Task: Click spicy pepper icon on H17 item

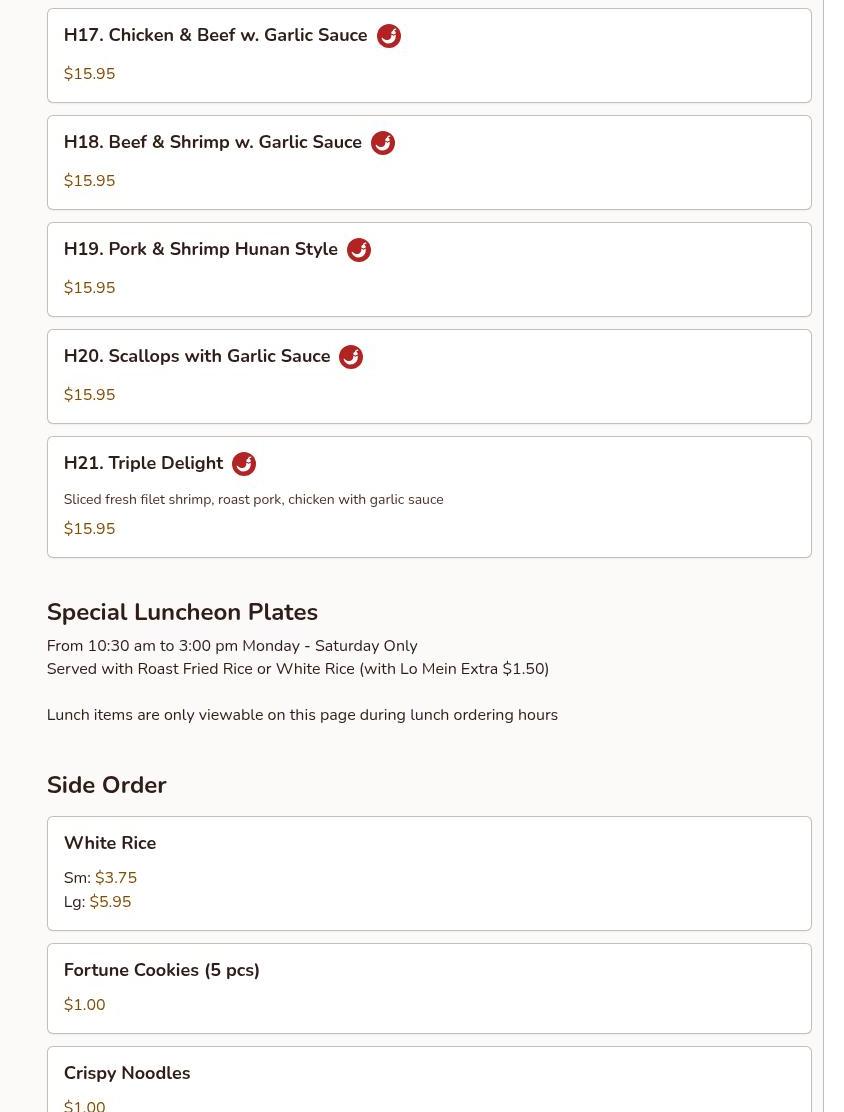Action: click(x=389, y=35)
